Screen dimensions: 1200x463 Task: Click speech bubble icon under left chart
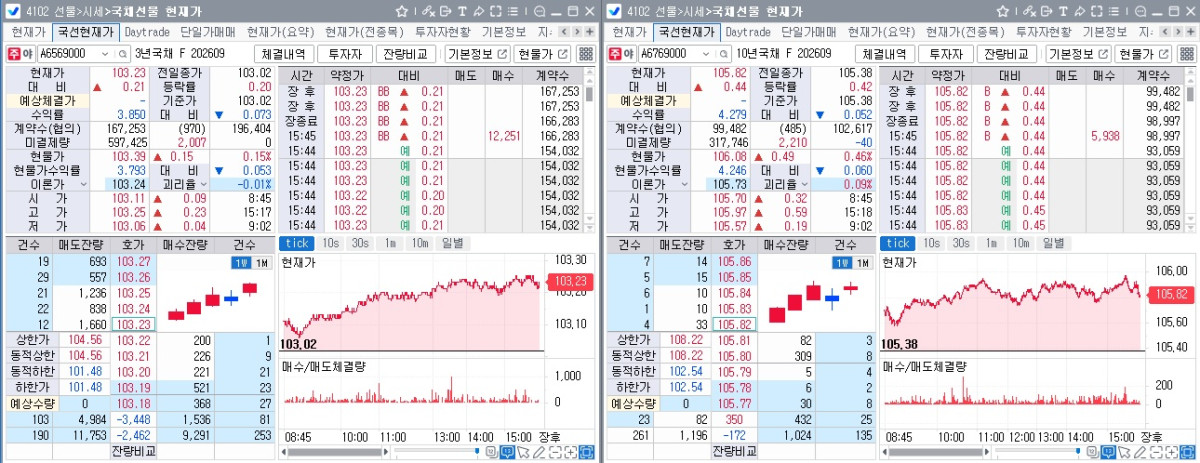(507, 452)
